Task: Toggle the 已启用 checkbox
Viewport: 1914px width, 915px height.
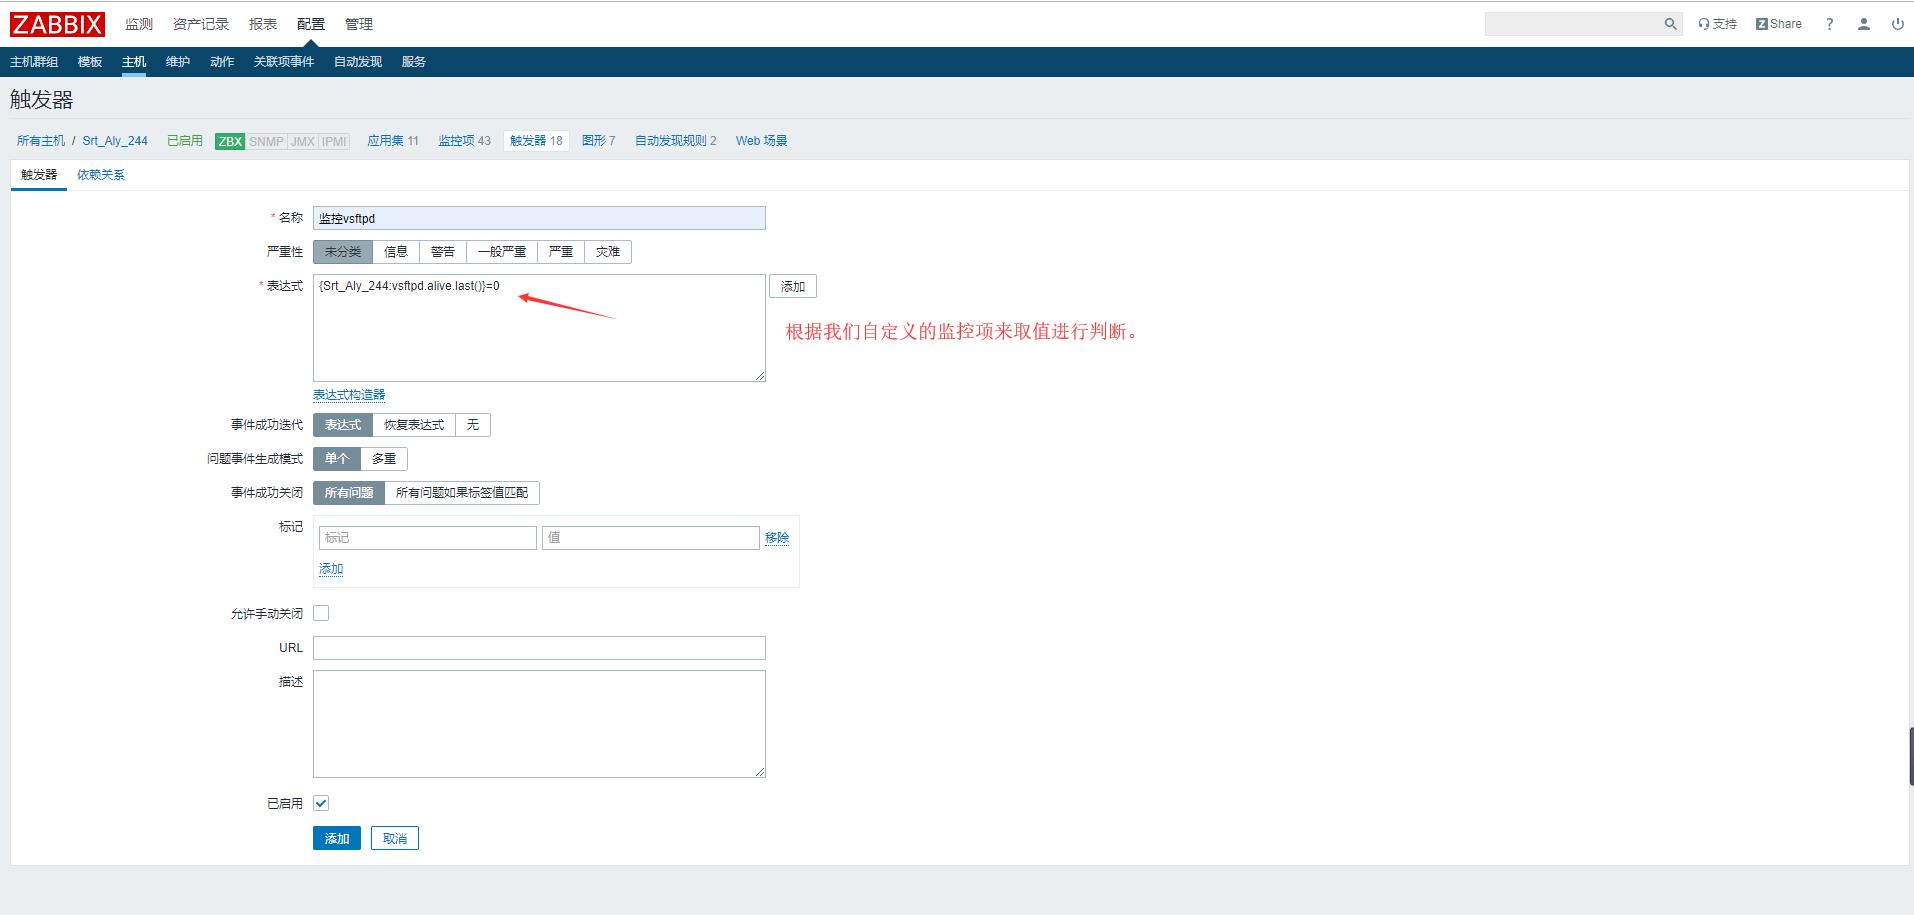Action: click(x=321, y=803)
